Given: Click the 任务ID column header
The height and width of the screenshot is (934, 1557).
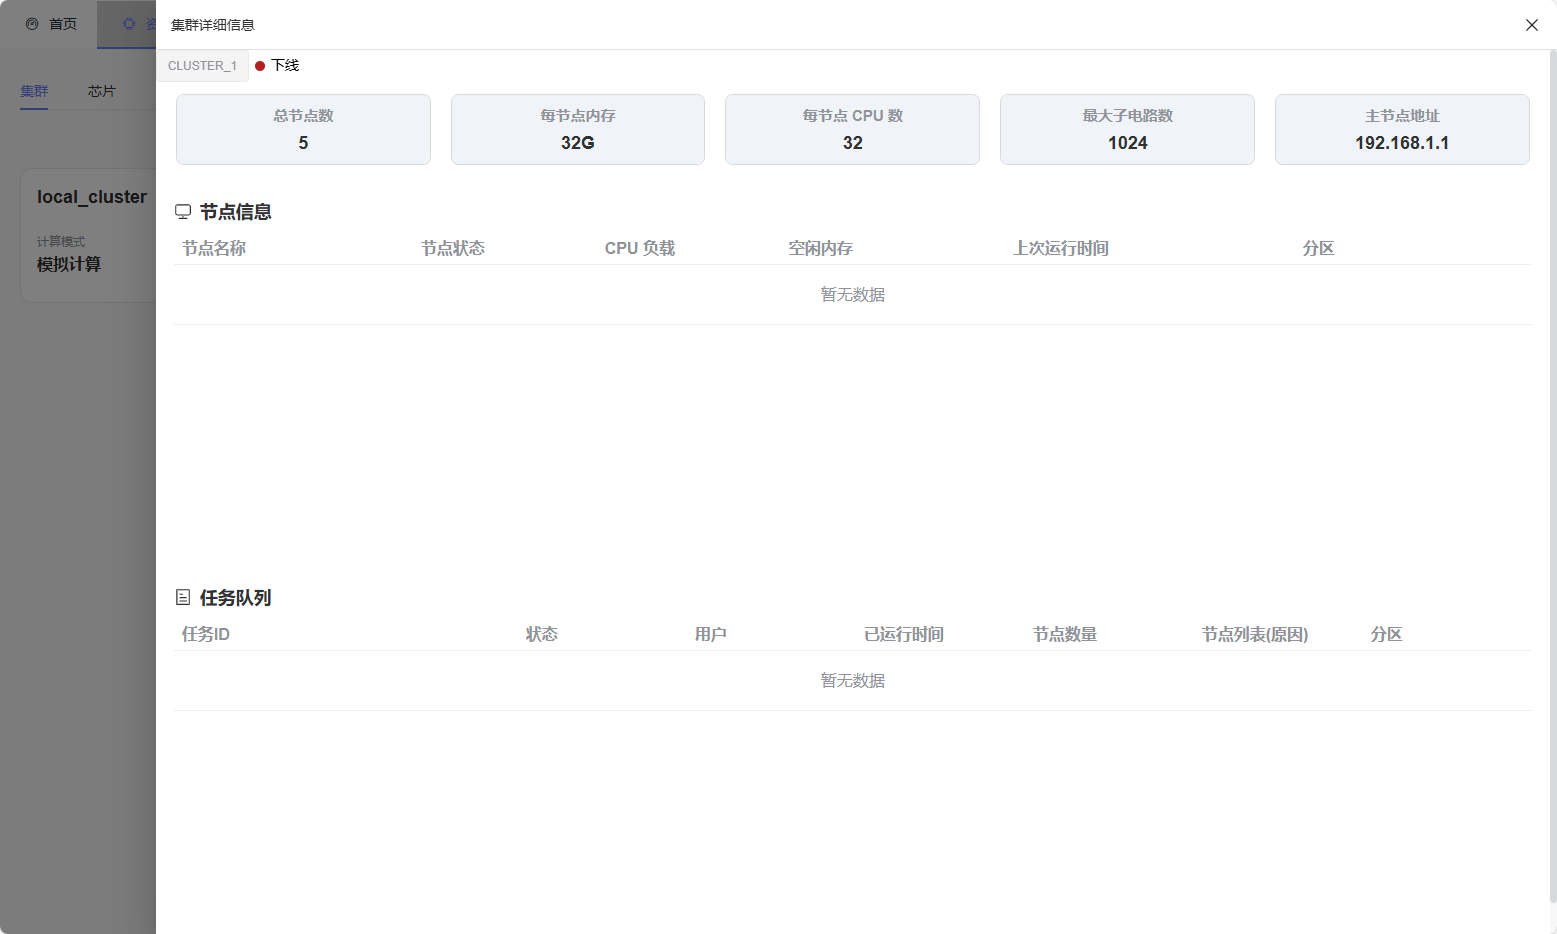Looking at the screenshot, I should 206,634.
